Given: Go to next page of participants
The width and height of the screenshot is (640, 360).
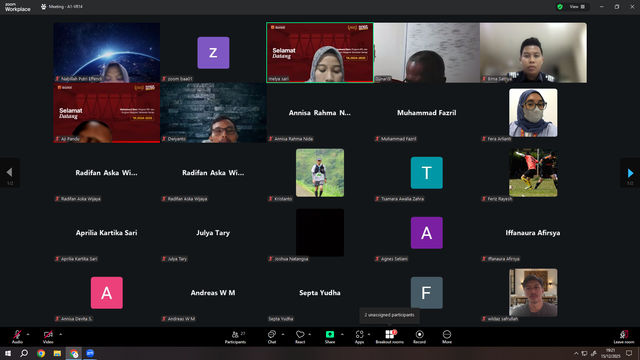Looking at the screenshot, I should tap(630, 173).
